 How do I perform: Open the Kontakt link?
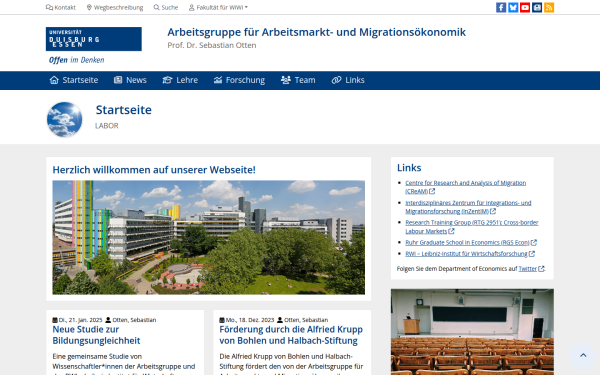pos(60,7)
